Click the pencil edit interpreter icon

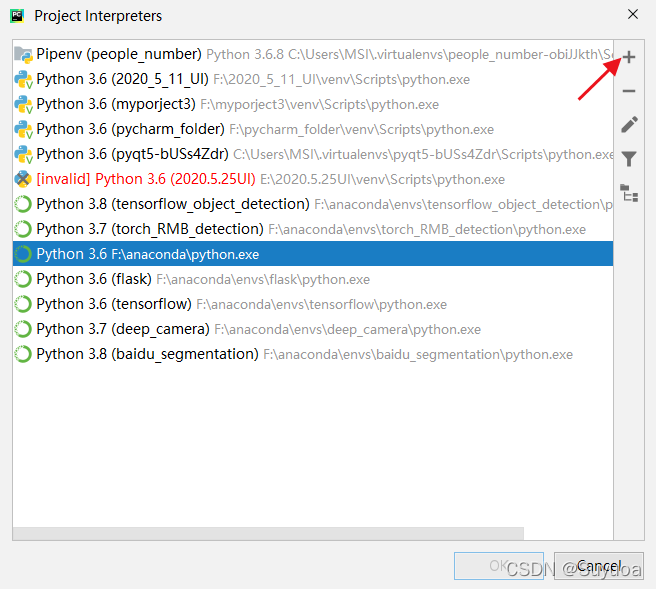coord(629,125)
